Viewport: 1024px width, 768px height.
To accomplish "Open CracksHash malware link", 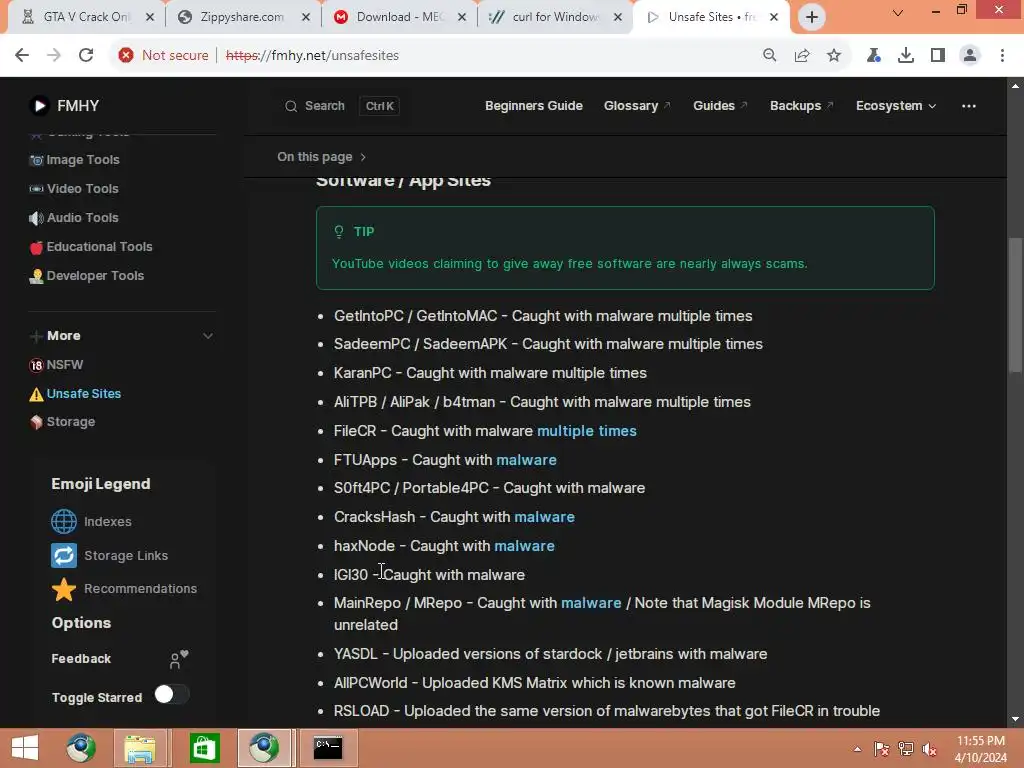I will [544, 517].
